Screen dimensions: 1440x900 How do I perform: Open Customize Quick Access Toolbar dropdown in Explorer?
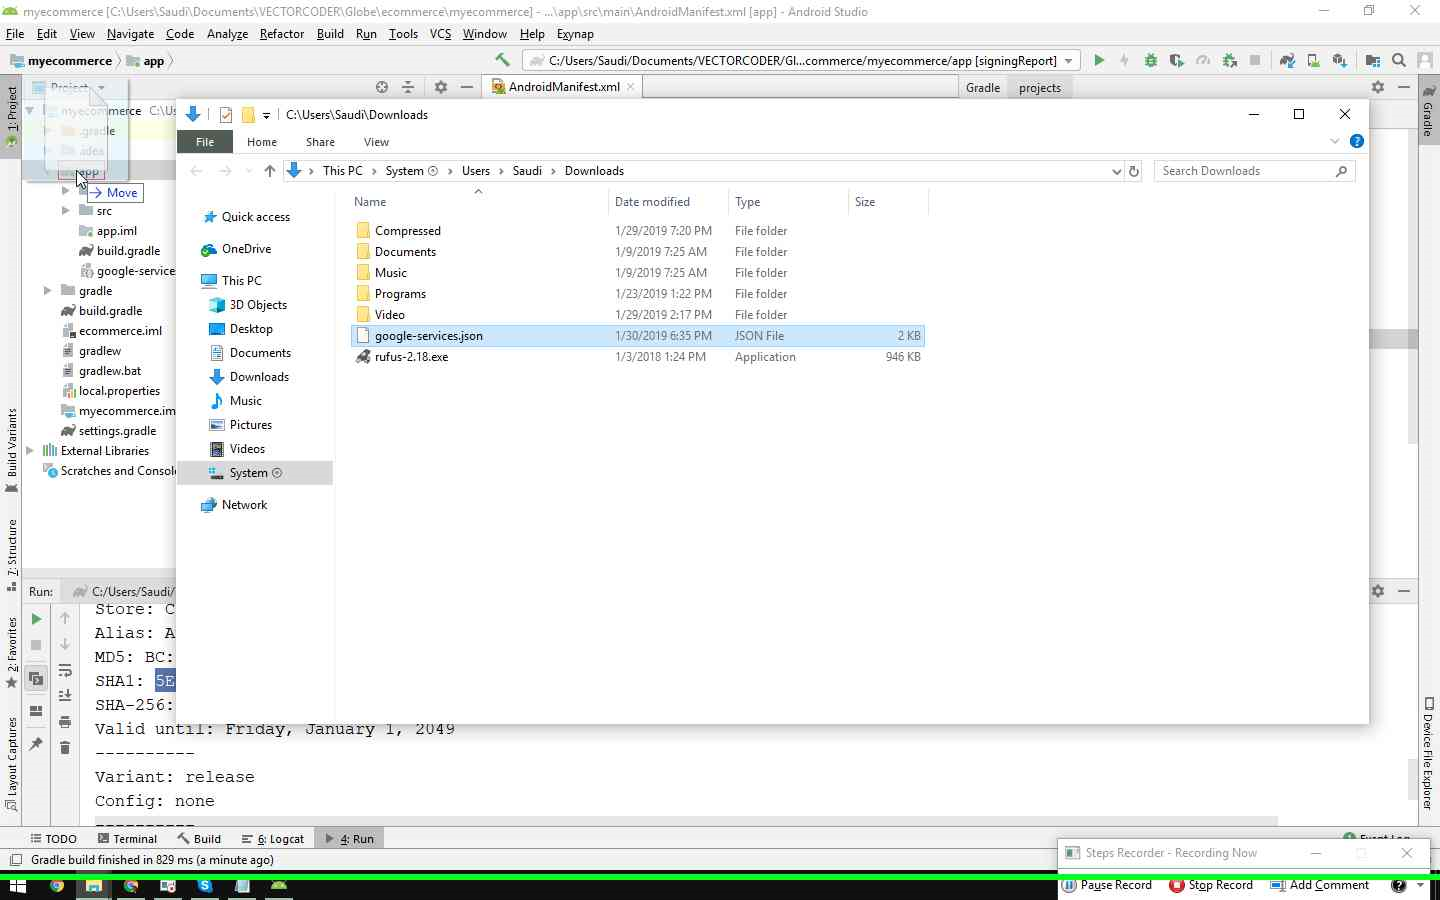coord(266,115)
